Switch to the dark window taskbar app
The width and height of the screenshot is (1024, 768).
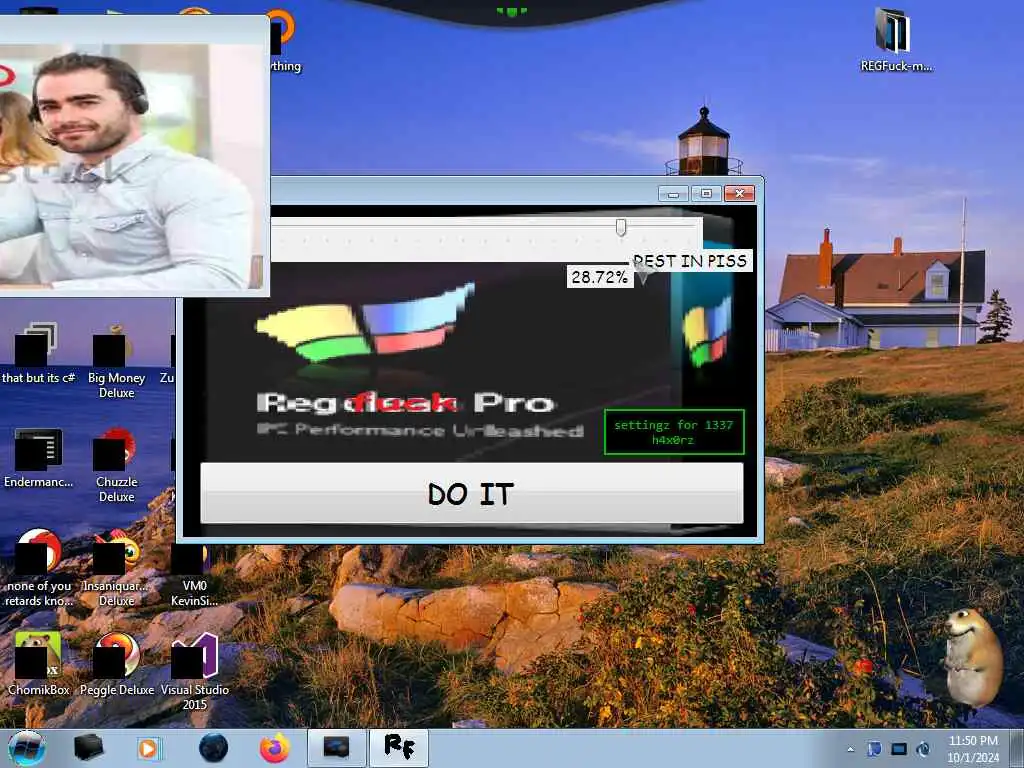pyautogui.click(x=336, y=748)
